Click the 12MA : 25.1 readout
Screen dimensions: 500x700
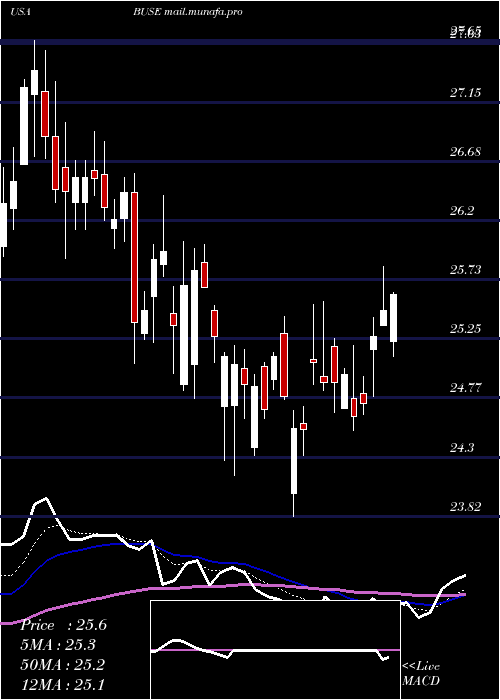tap(62, 684)
